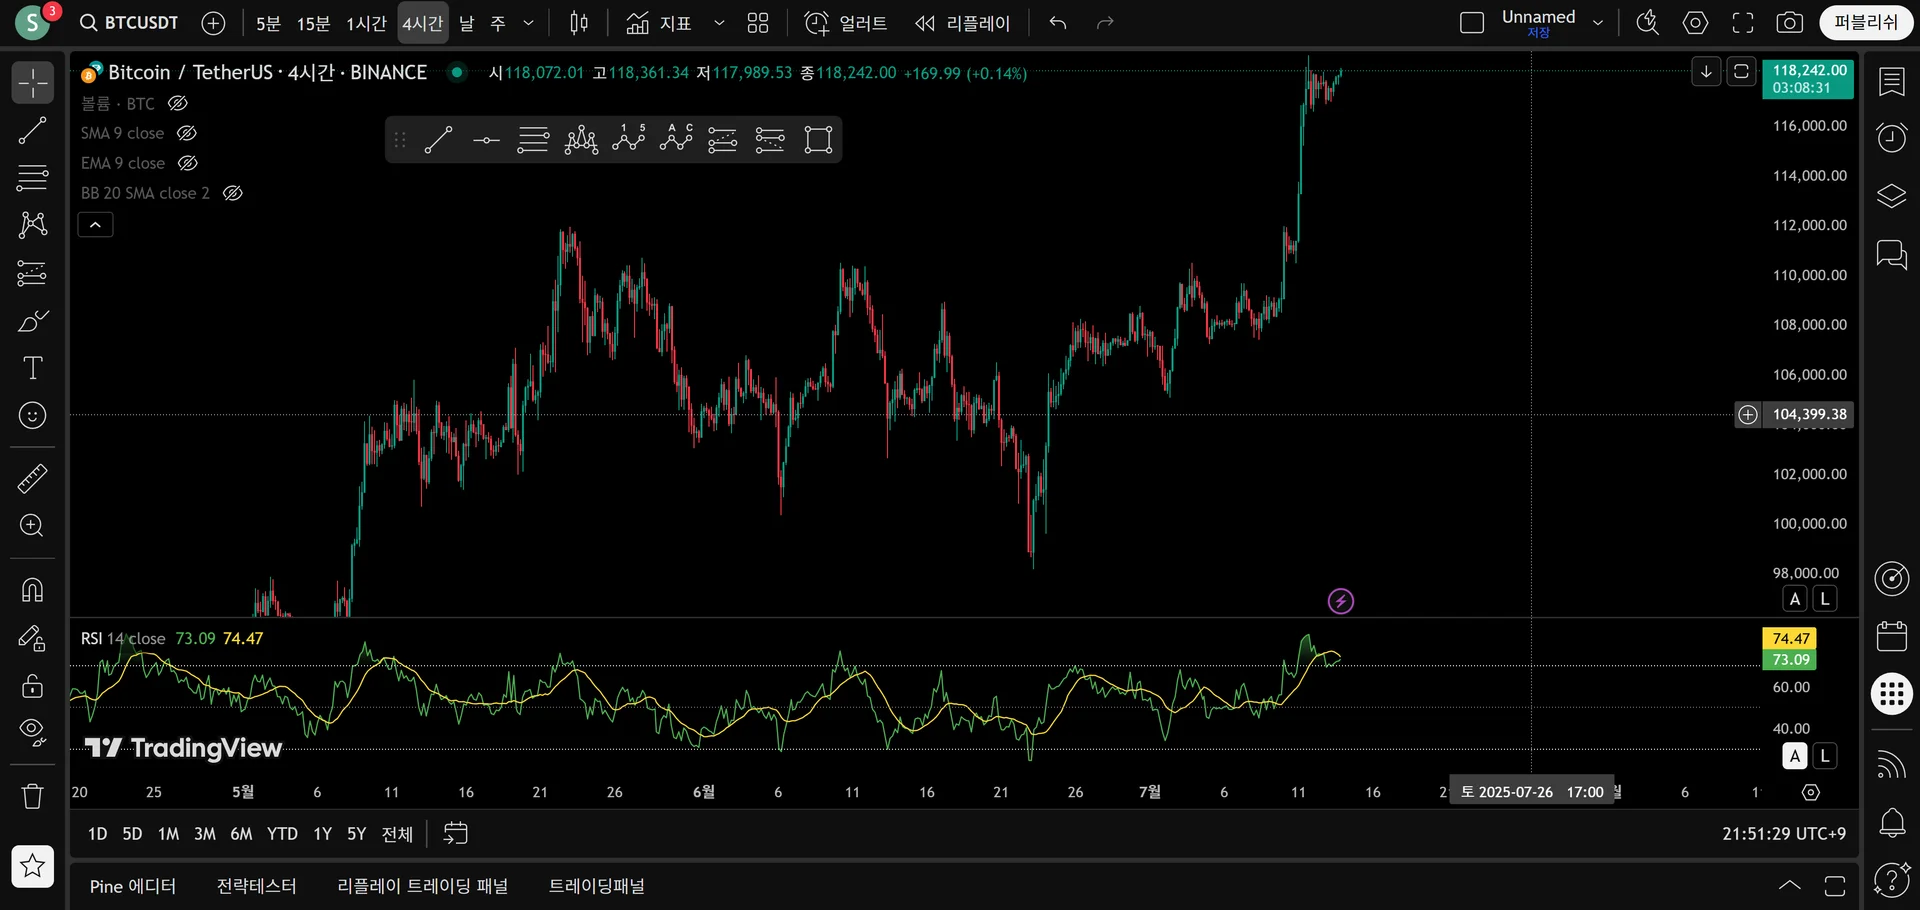Click the measure ruler tool

[x=32, y=479]
